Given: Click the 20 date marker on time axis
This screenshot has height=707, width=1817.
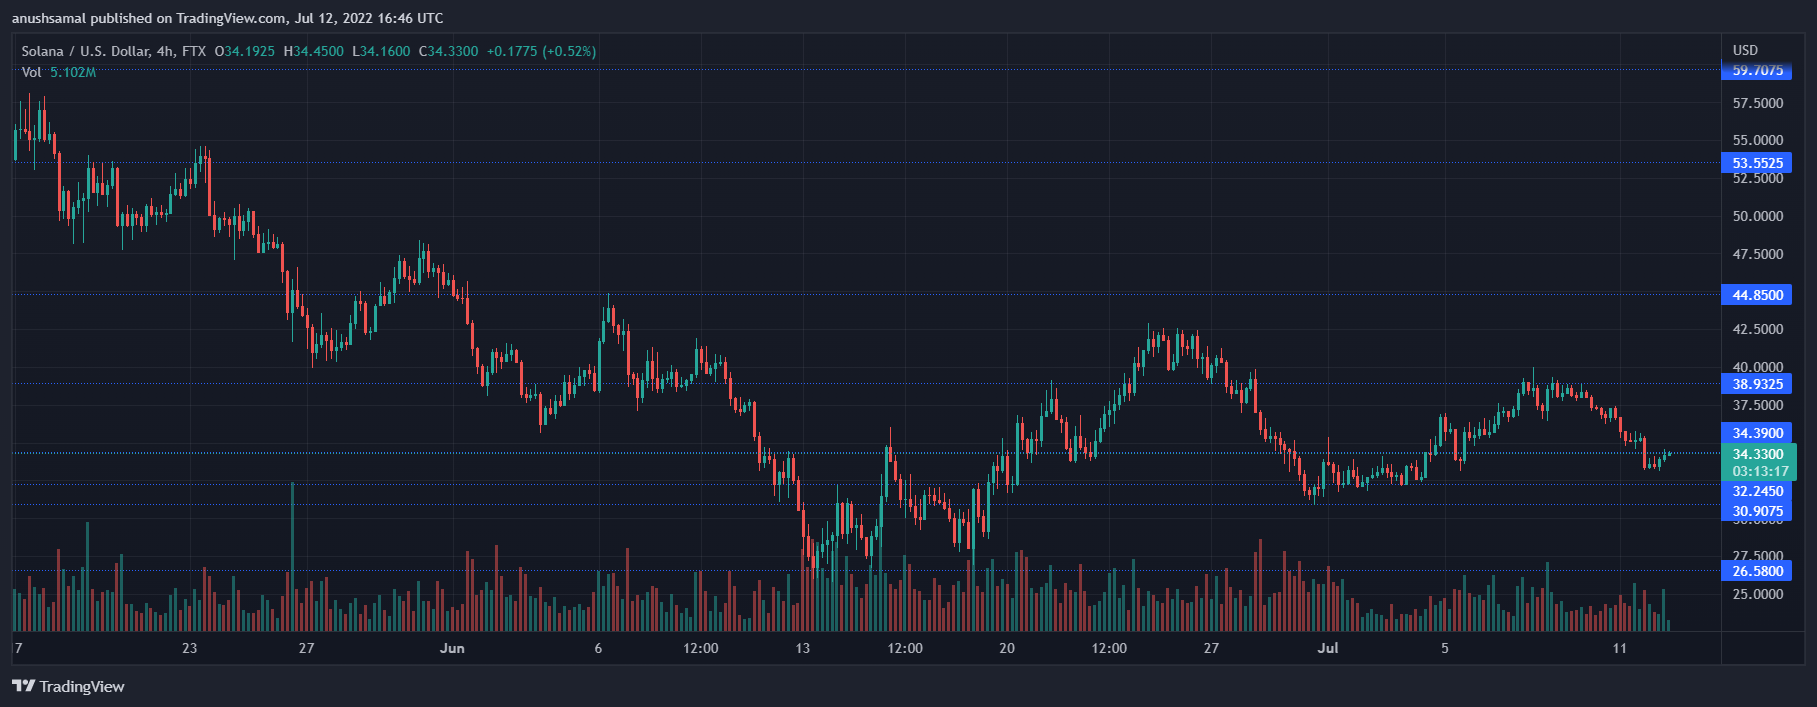Looking at the screenshot, I should coord(1006,648).
